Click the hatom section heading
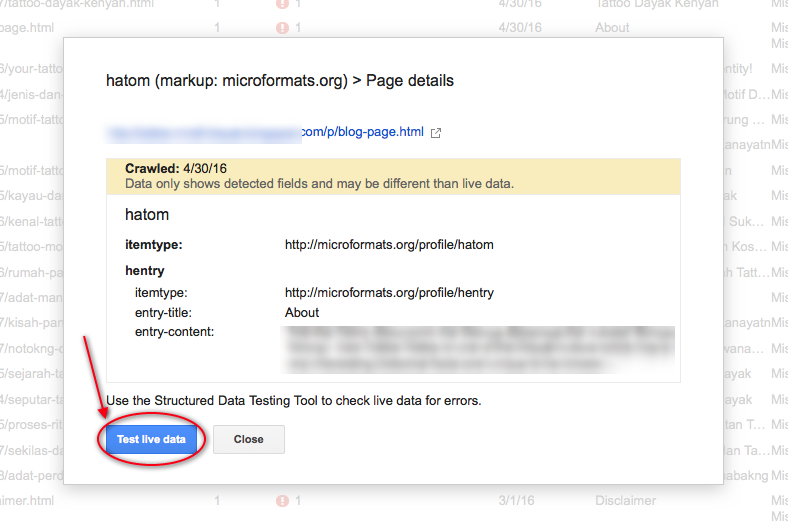 tap(147, 215)
